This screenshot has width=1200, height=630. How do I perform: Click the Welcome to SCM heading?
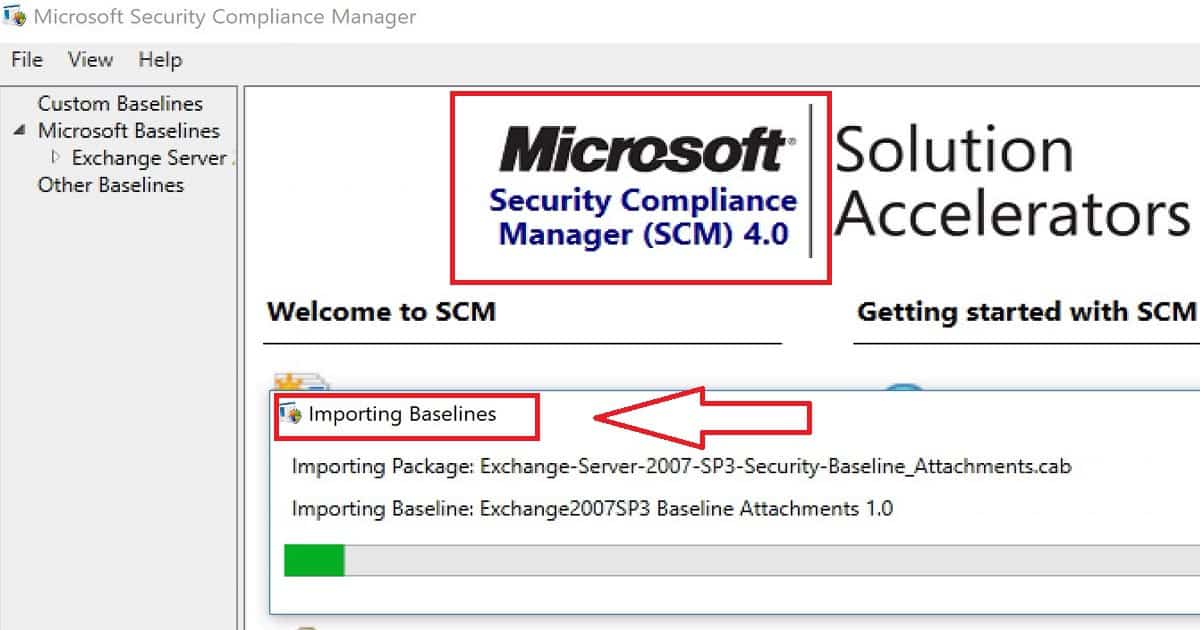(381, 311)
